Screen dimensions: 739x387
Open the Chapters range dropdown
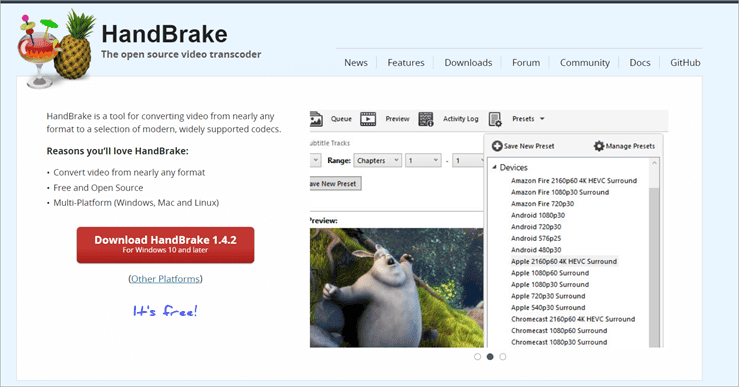point(378,161)
